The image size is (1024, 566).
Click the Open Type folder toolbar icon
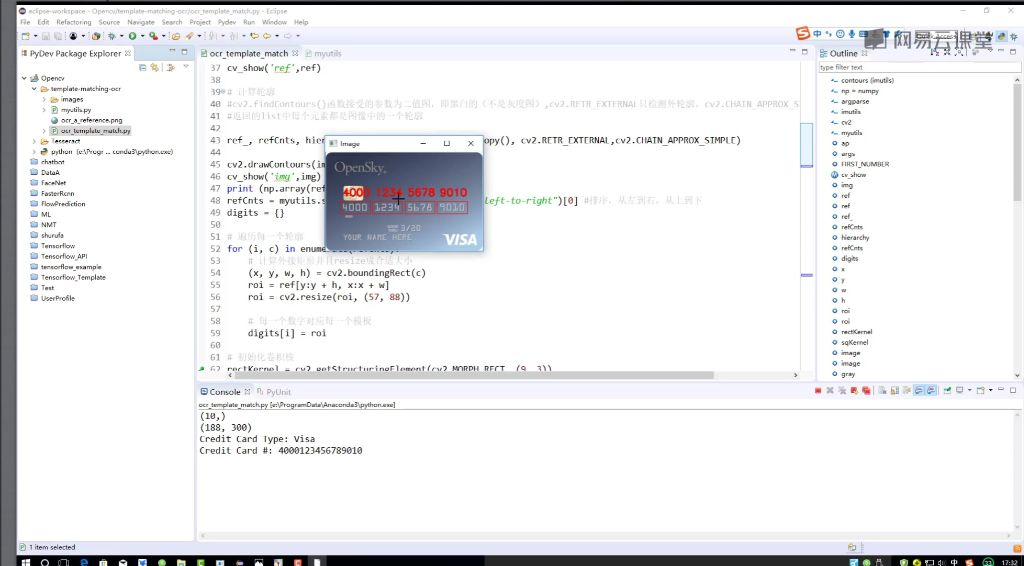click(175, 36)
